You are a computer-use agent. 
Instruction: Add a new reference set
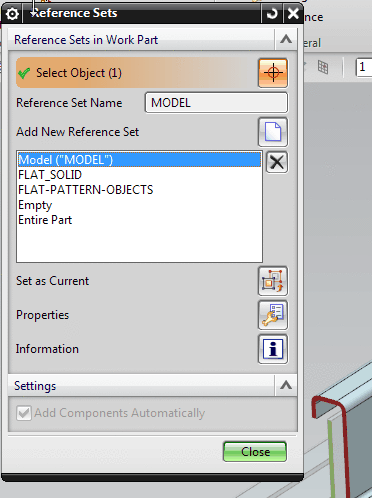273,132
